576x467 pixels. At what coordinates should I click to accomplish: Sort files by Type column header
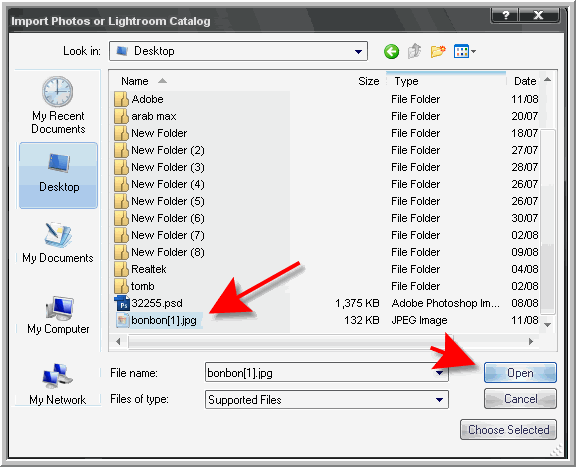coord(406,81)
